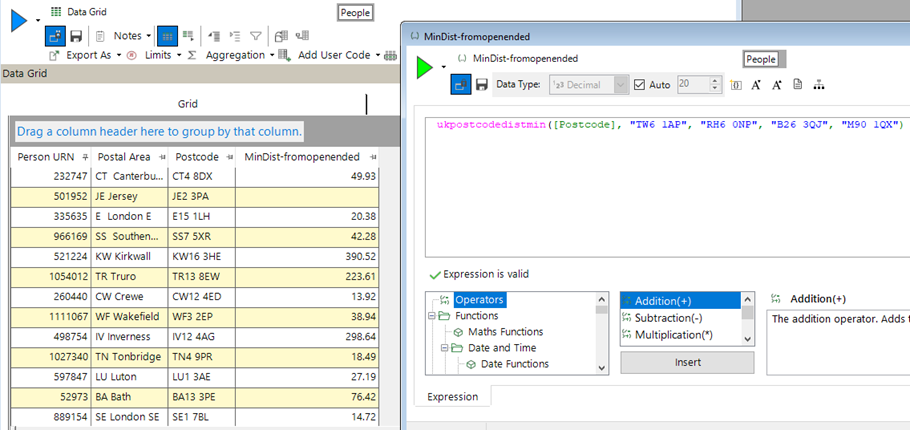Viewport: 910px width, 430px height.
Task: Click the Aggregation sigma icon
Action: tap(192, 55)
